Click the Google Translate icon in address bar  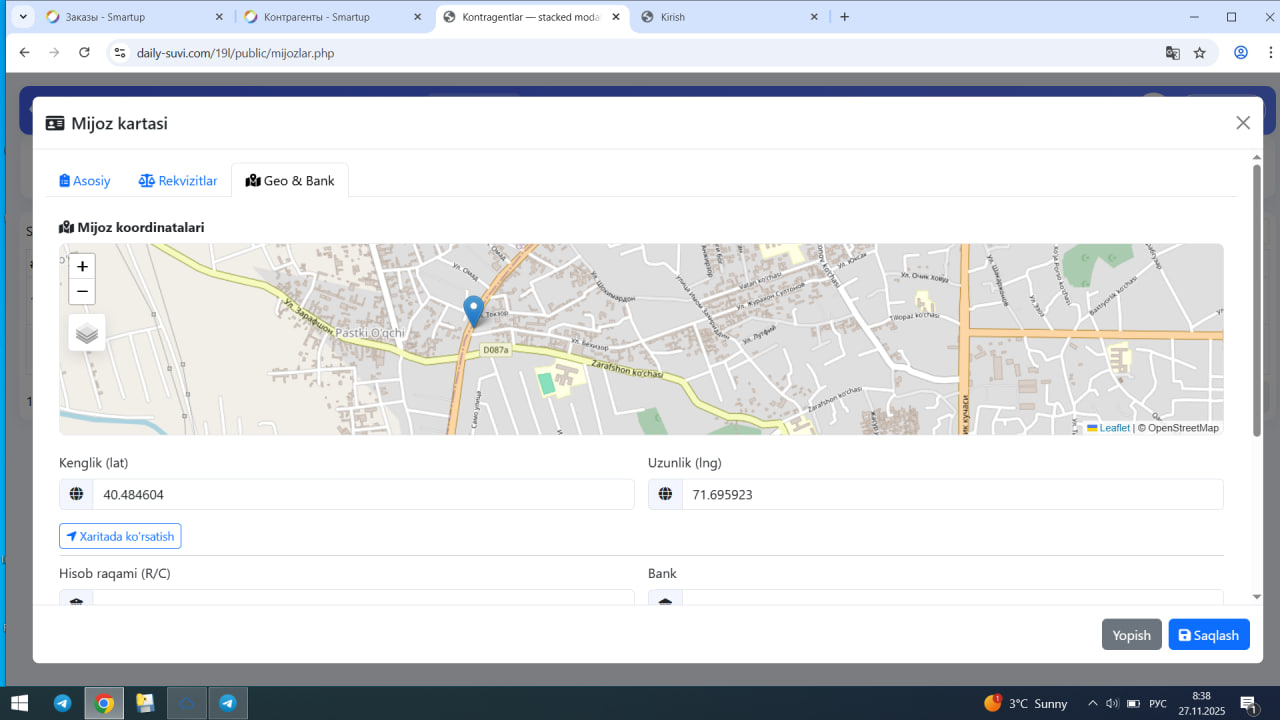click(1173, 53)
